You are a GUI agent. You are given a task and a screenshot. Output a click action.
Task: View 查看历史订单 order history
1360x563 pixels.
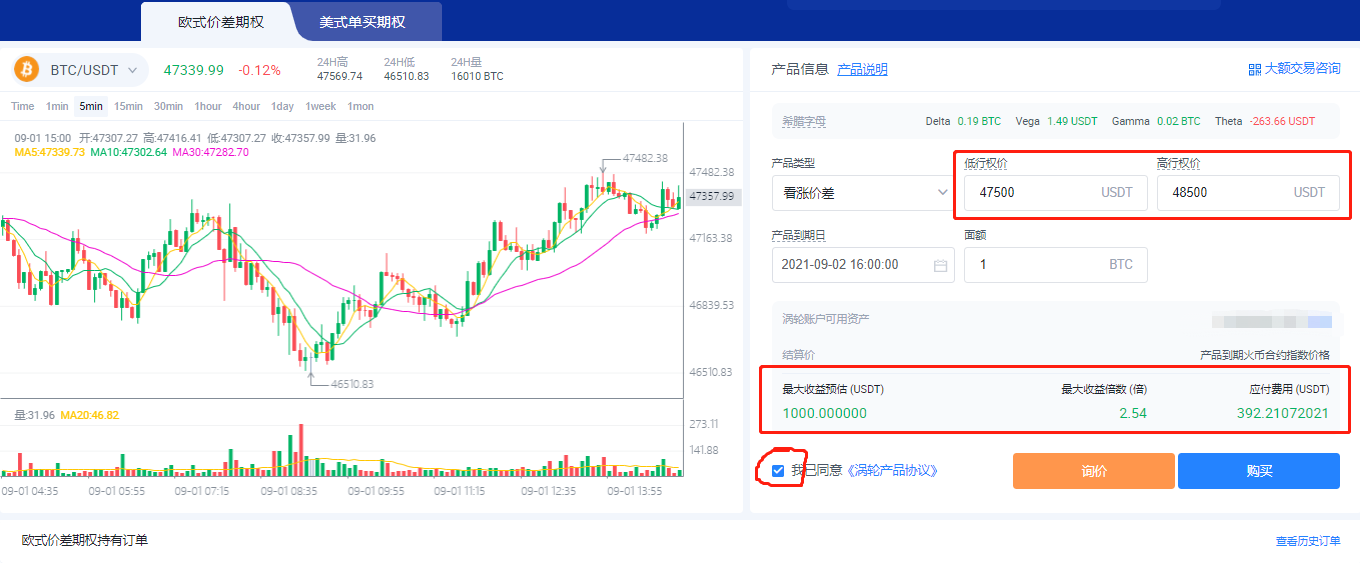(x=1307, y=541)
